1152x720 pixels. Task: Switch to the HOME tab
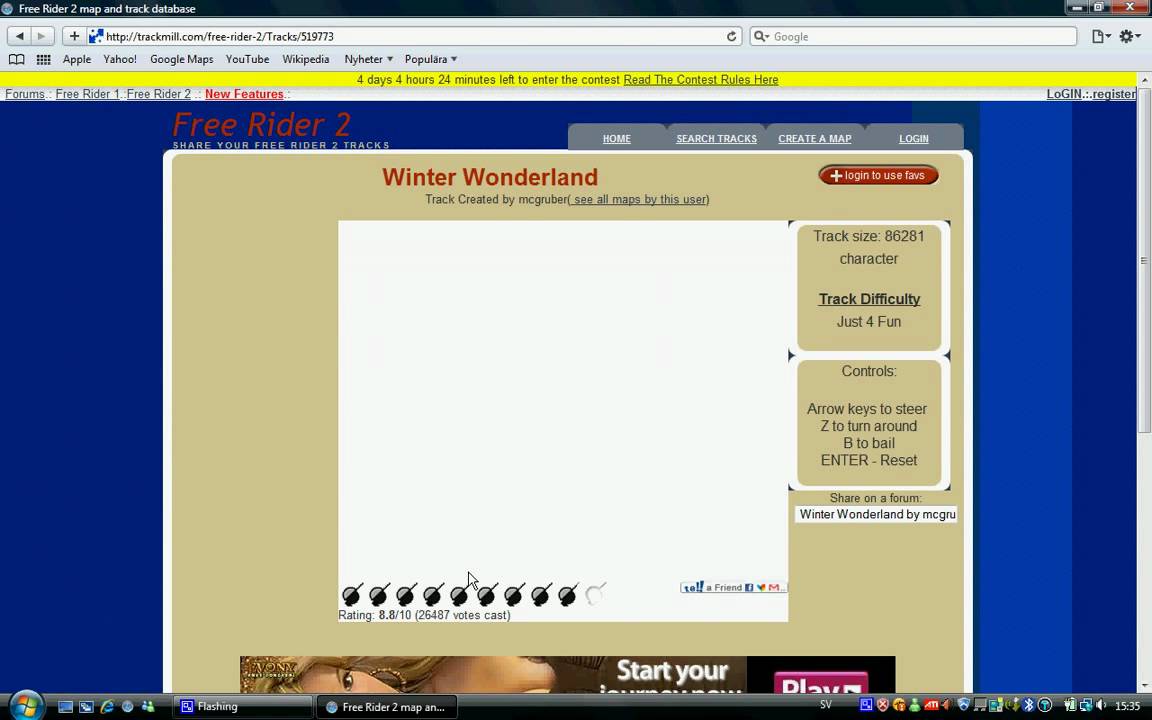(616, 139)
